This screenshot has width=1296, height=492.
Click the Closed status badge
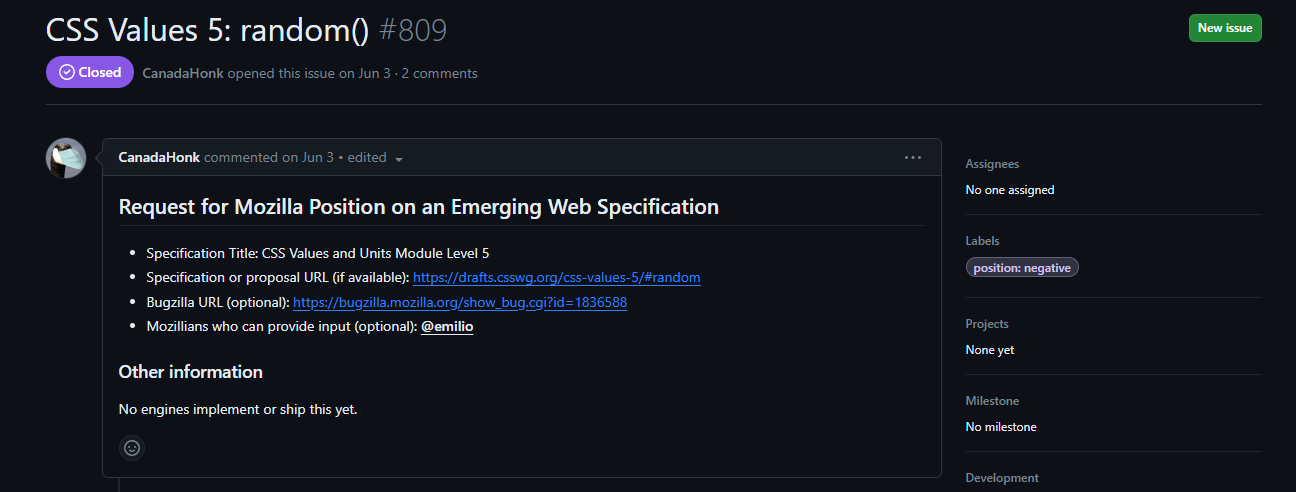click(90, 72)
